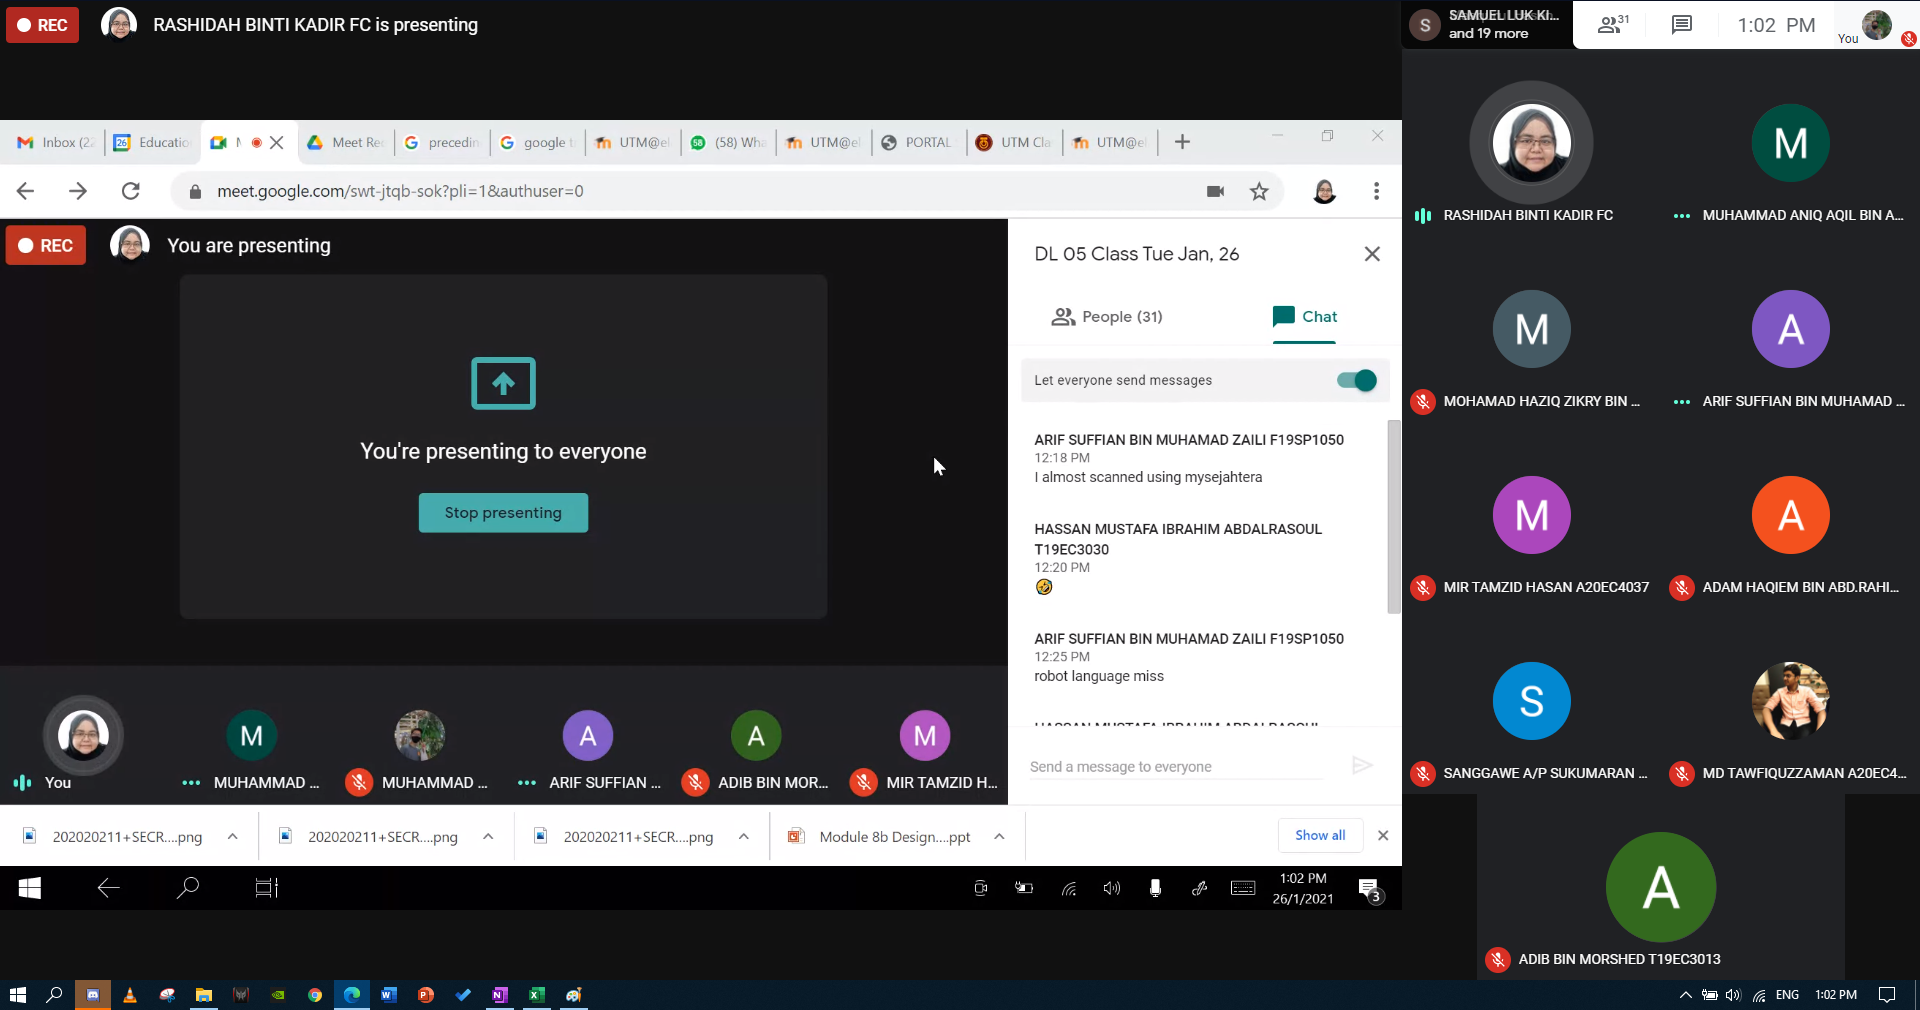Open a new browser tab
The height and width of the screenshot is (1010, 1920).
pos(1182,142)
